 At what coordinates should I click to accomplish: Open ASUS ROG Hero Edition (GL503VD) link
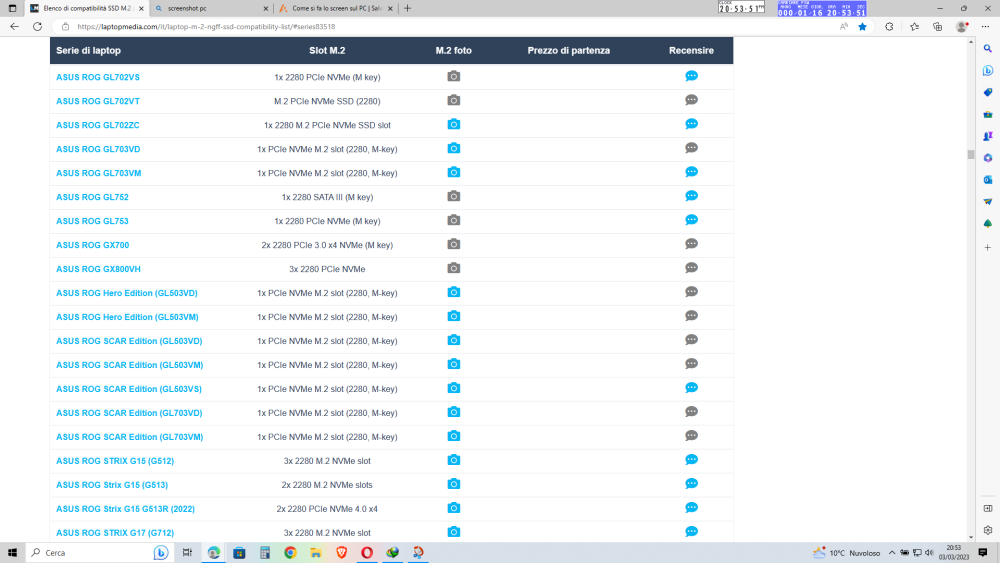[127, 293]
